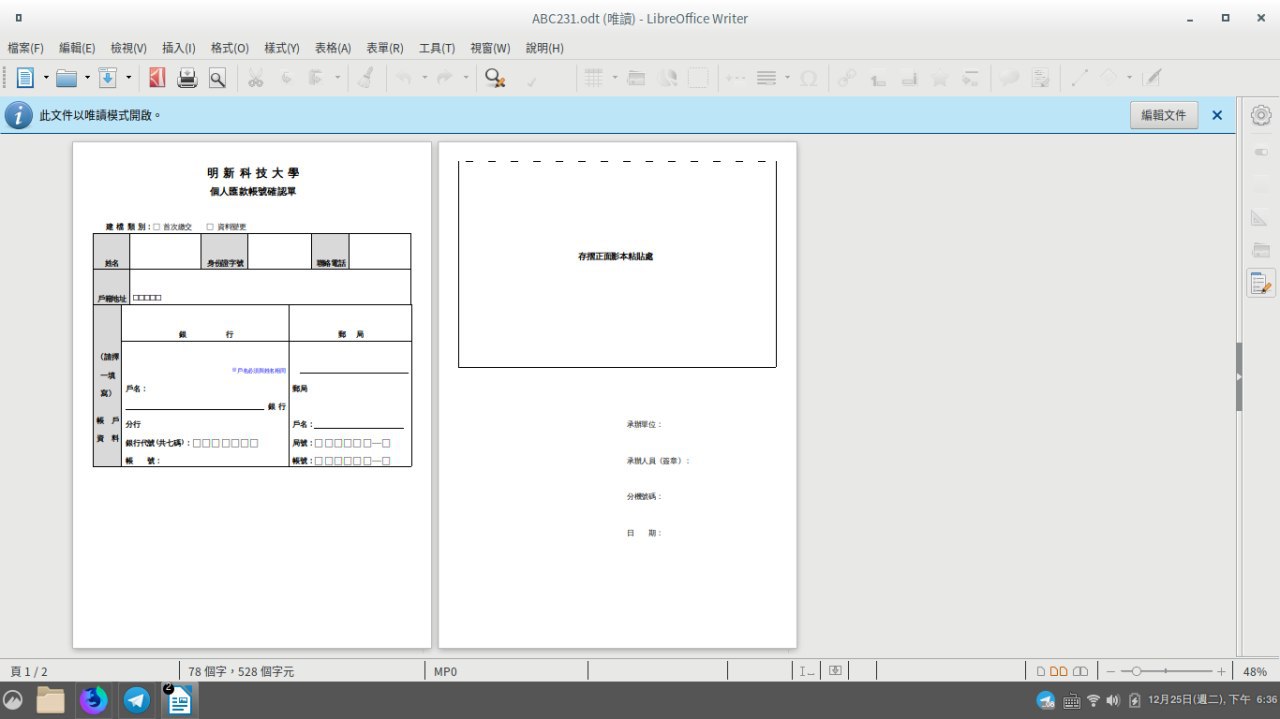Image resolution: width=1280 pixels, height=719 pixels.
Task: Open the 工具(T) menu
Action: (437, 48)
